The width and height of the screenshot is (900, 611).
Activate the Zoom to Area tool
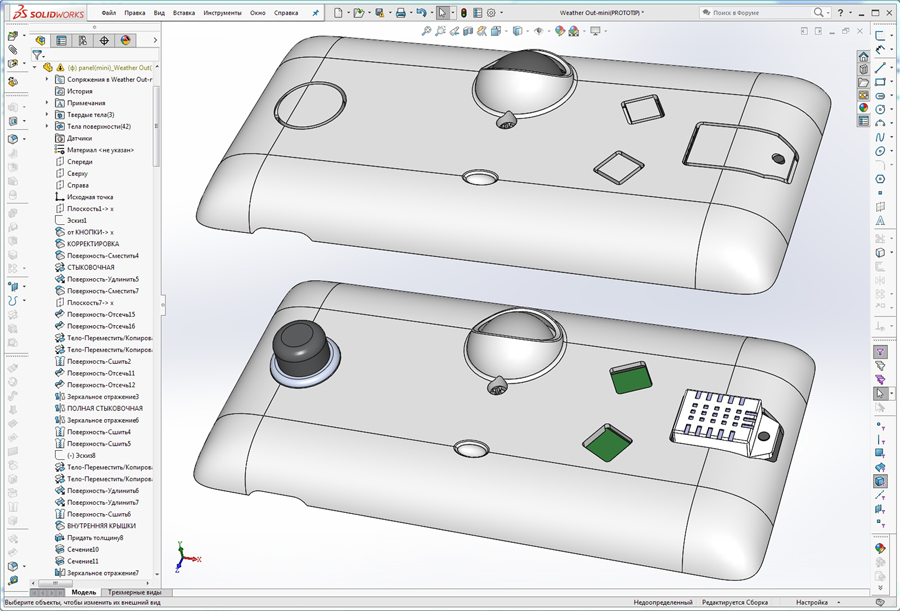440,31
